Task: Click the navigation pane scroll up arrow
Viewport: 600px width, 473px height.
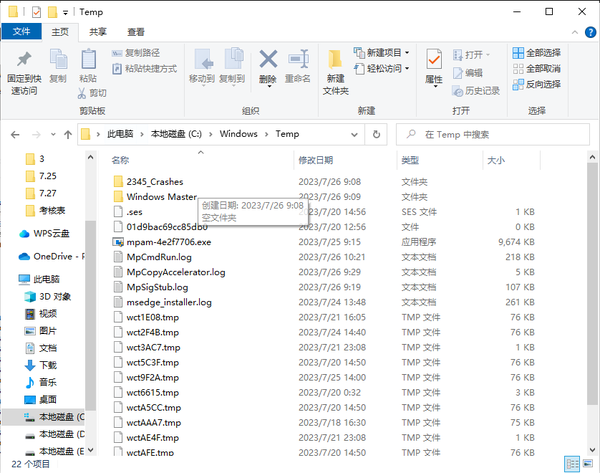Action: coord(91,157)
